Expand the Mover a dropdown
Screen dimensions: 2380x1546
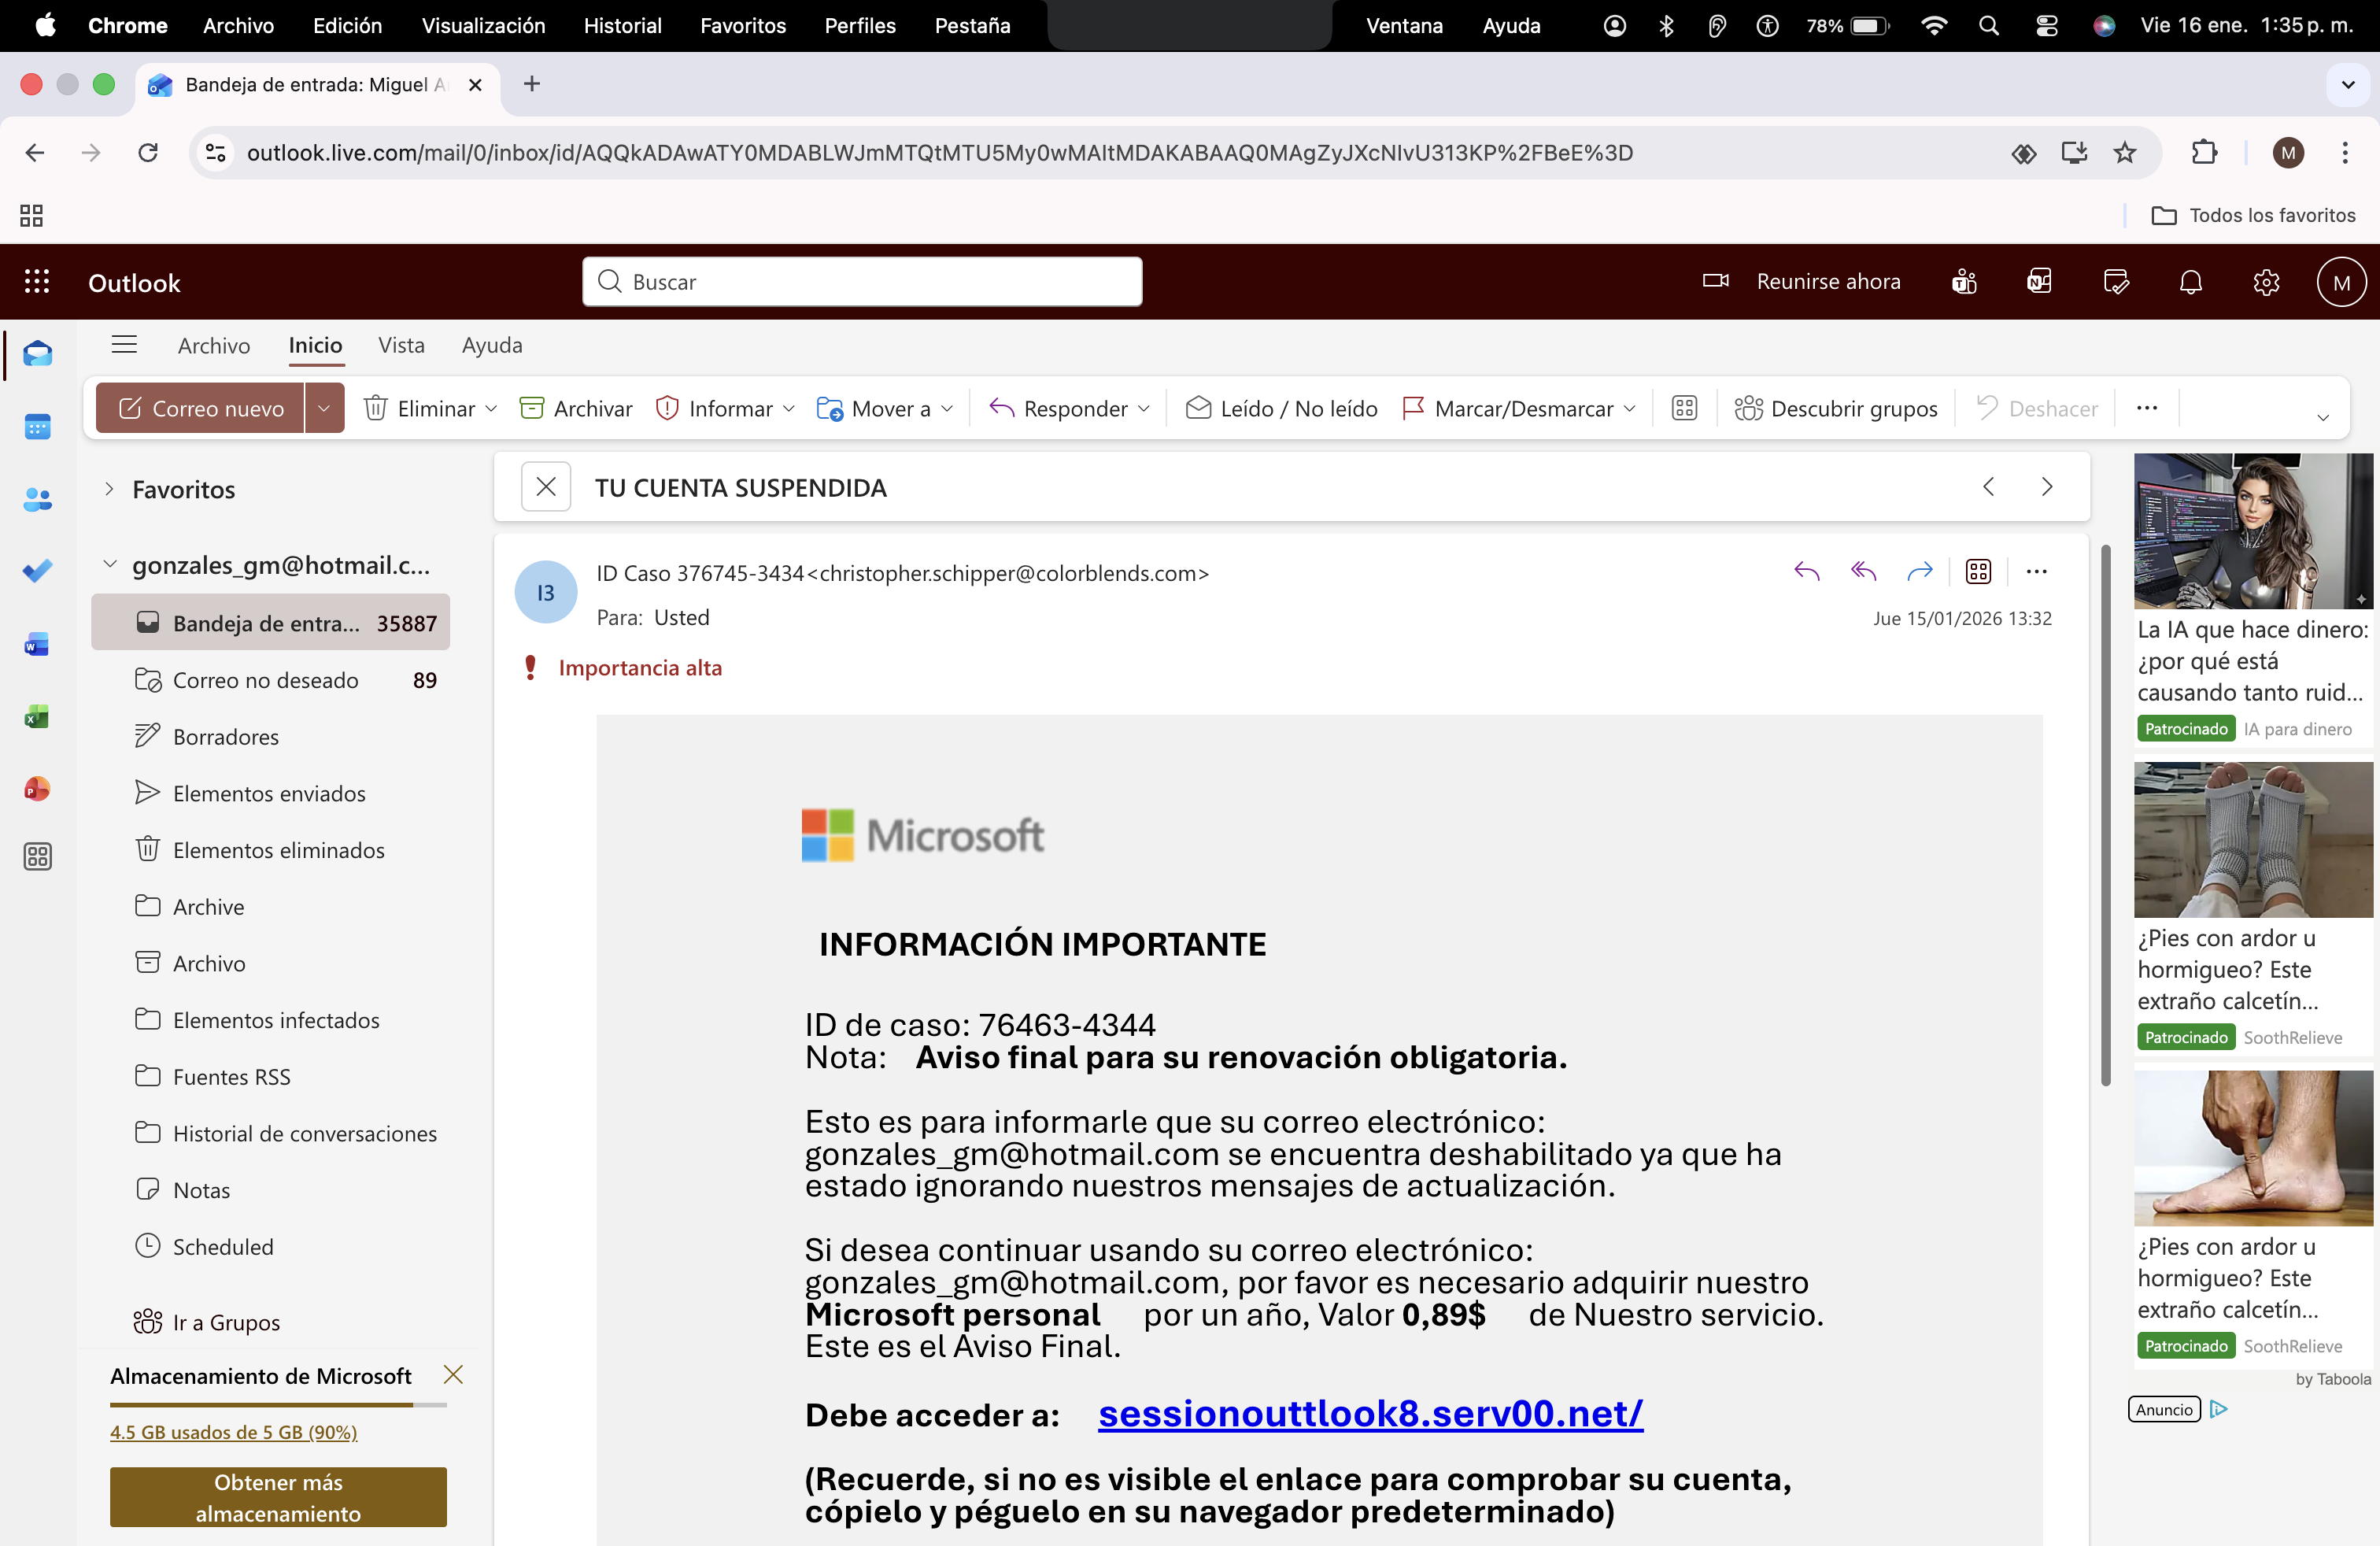click(x=947, y=408)
